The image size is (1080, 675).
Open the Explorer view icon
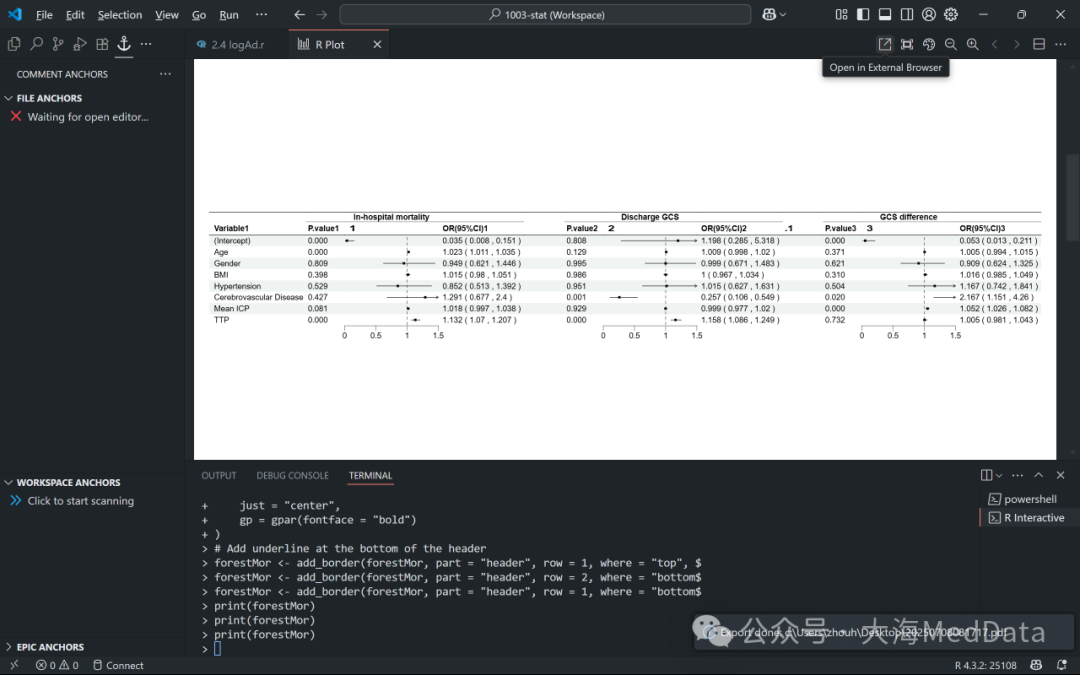[14, 44]
